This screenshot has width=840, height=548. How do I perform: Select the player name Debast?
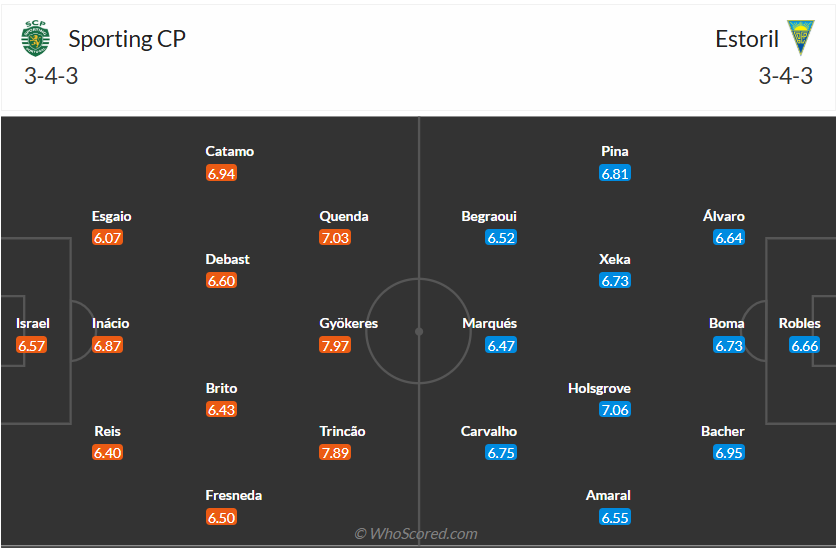click(228, 259)
